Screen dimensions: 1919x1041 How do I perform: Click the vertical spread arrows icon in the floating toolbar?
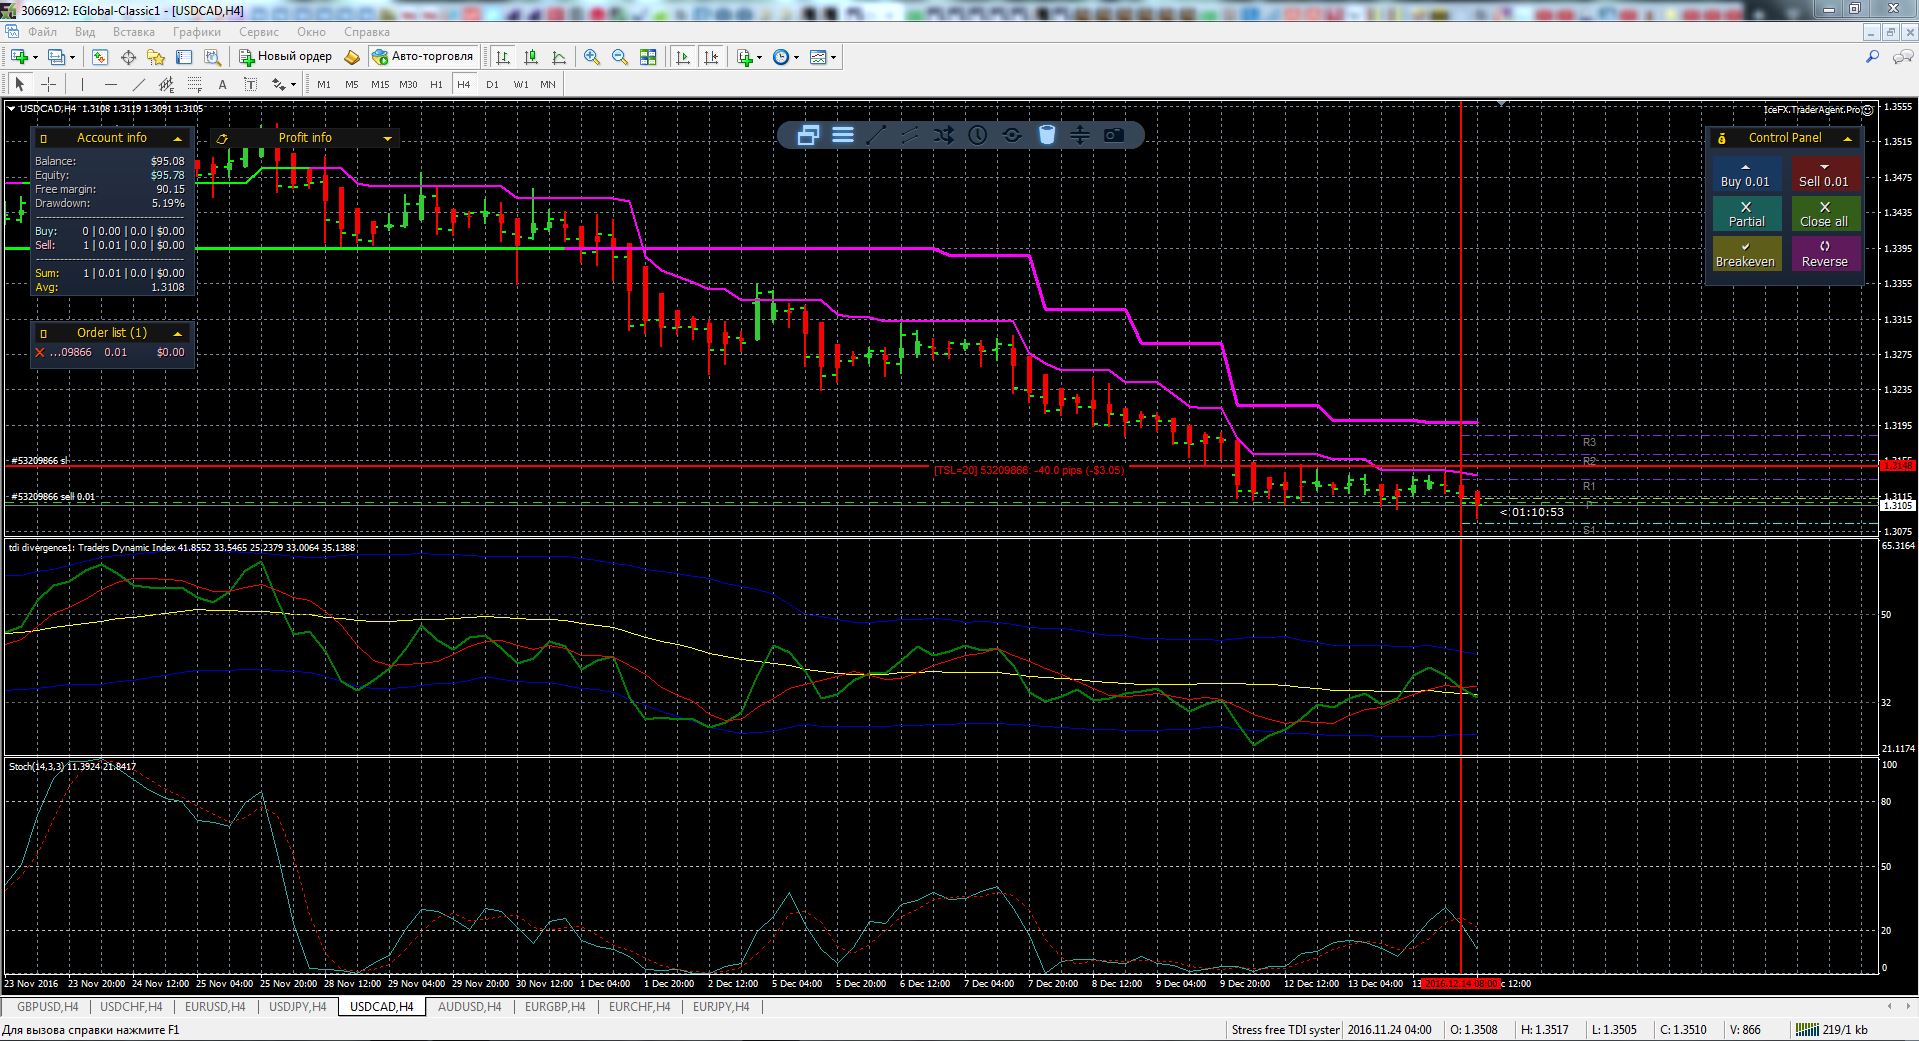(x=1080, y=135)
